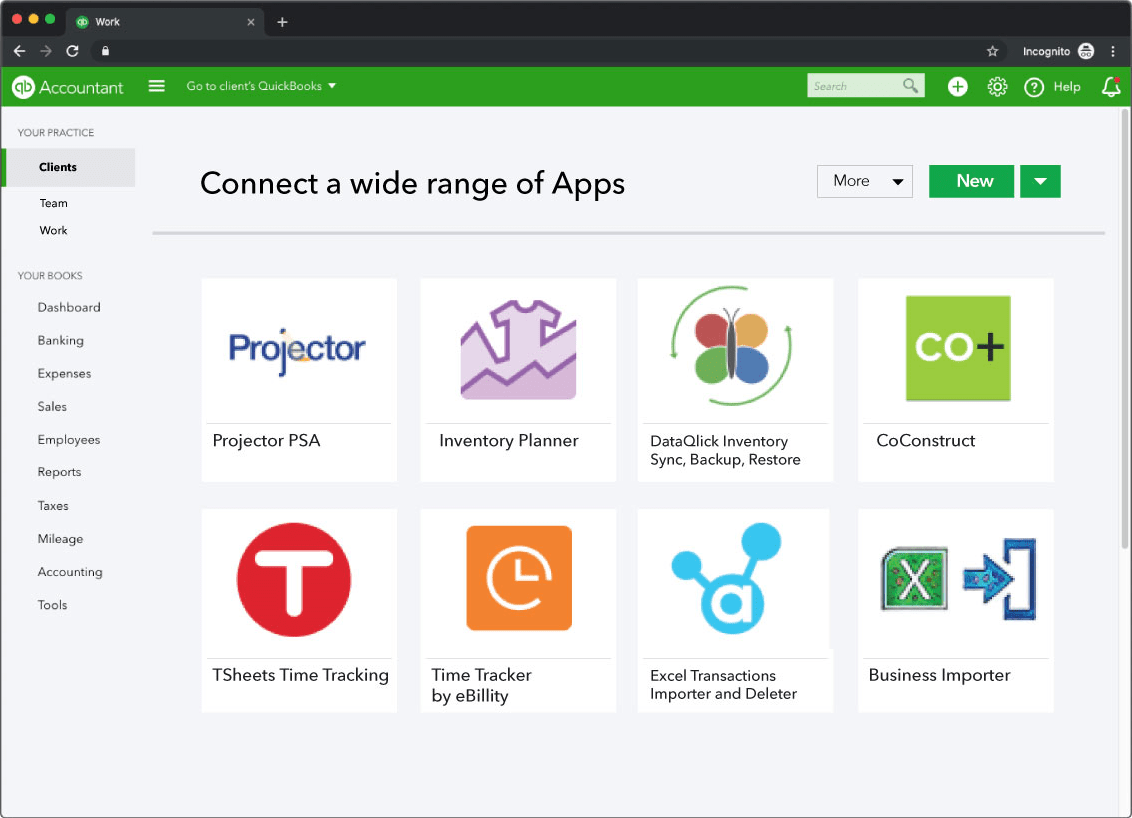Open the Employees section
Viewport: 1132px width, 818px height.
(x=69, y=440)
